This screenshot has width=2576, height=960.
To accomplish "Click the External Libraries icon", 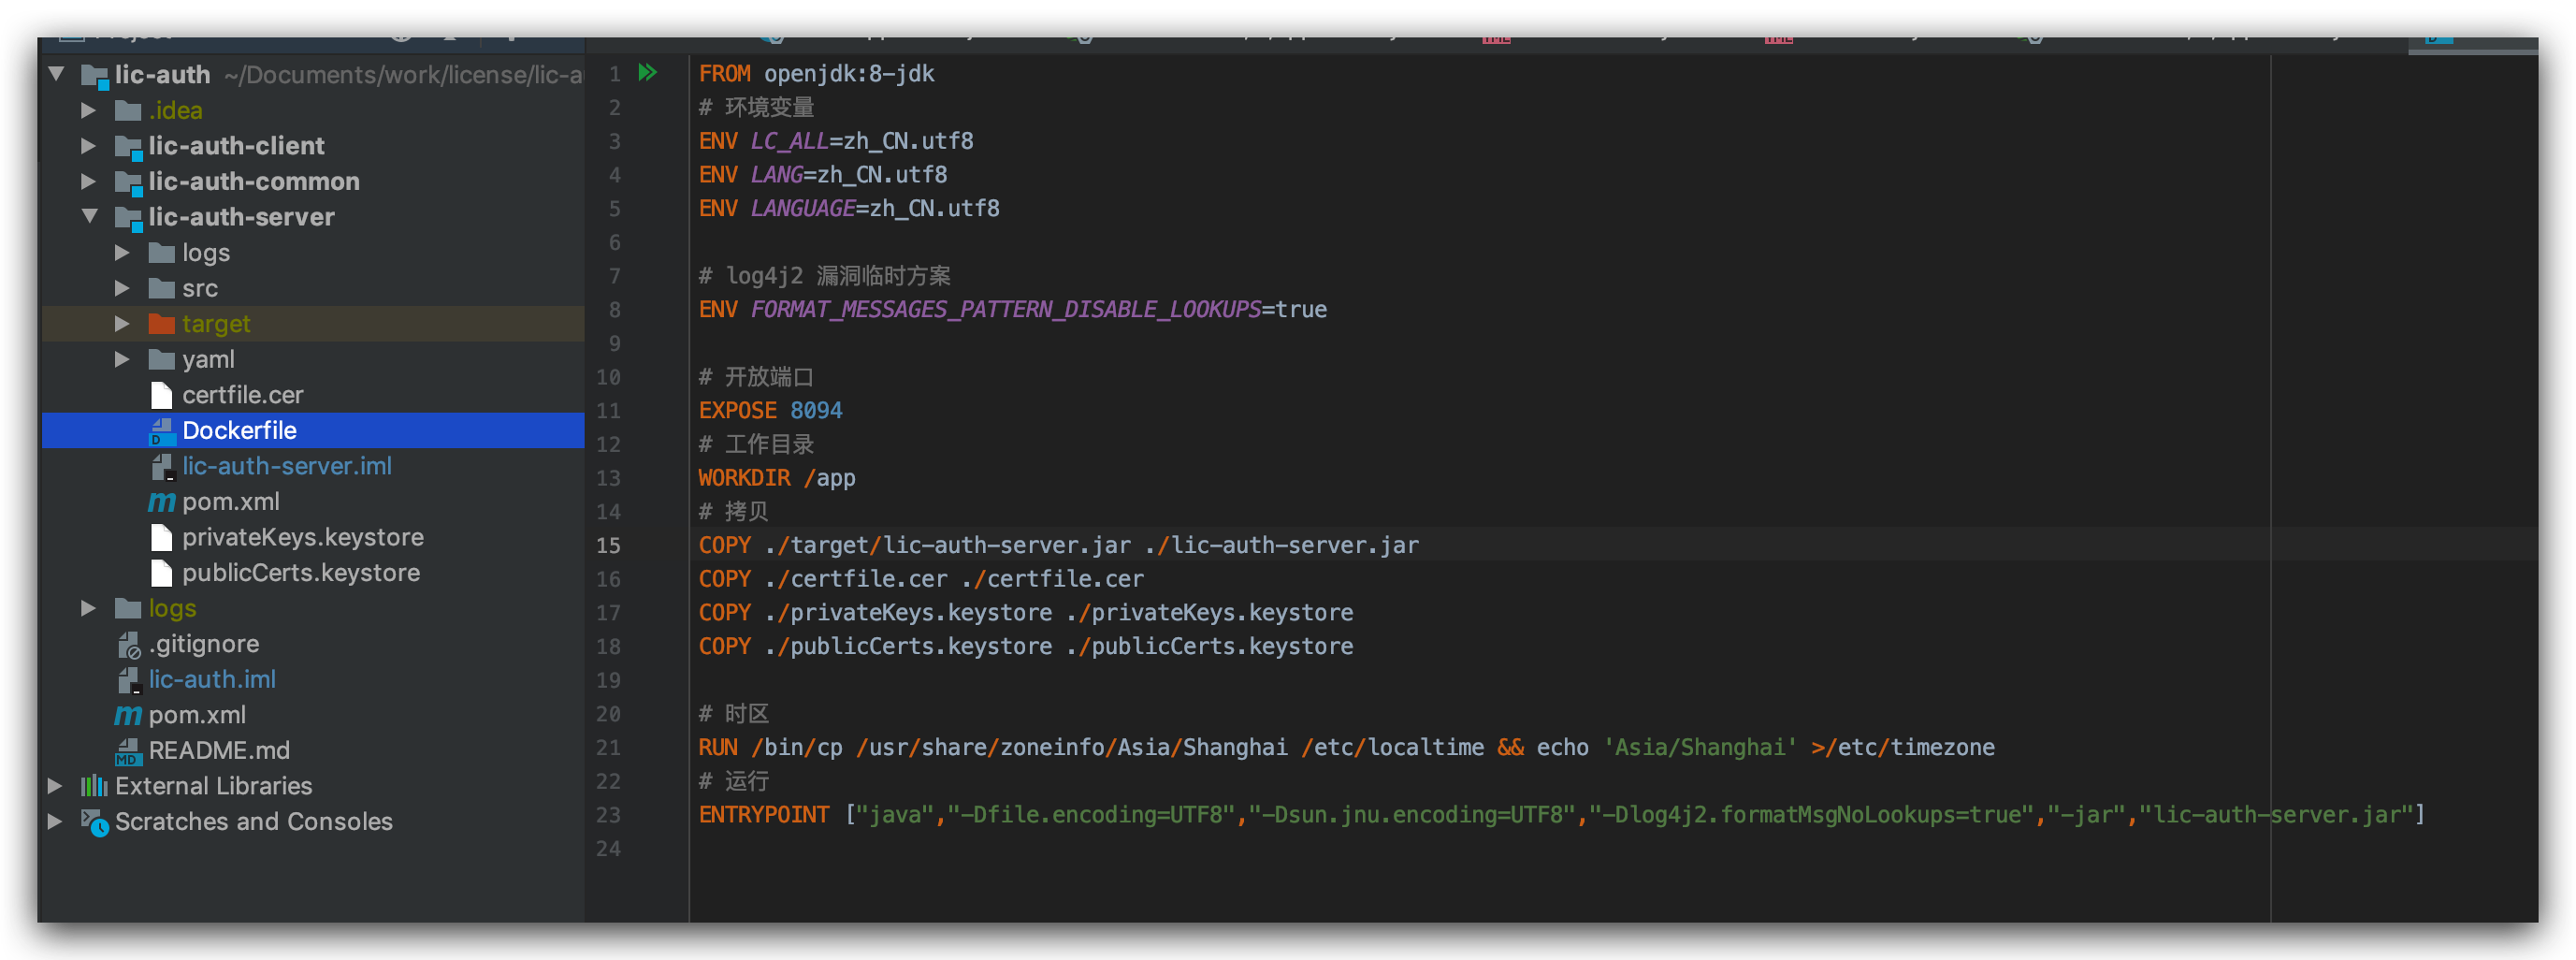I will (x=94, y=786).
